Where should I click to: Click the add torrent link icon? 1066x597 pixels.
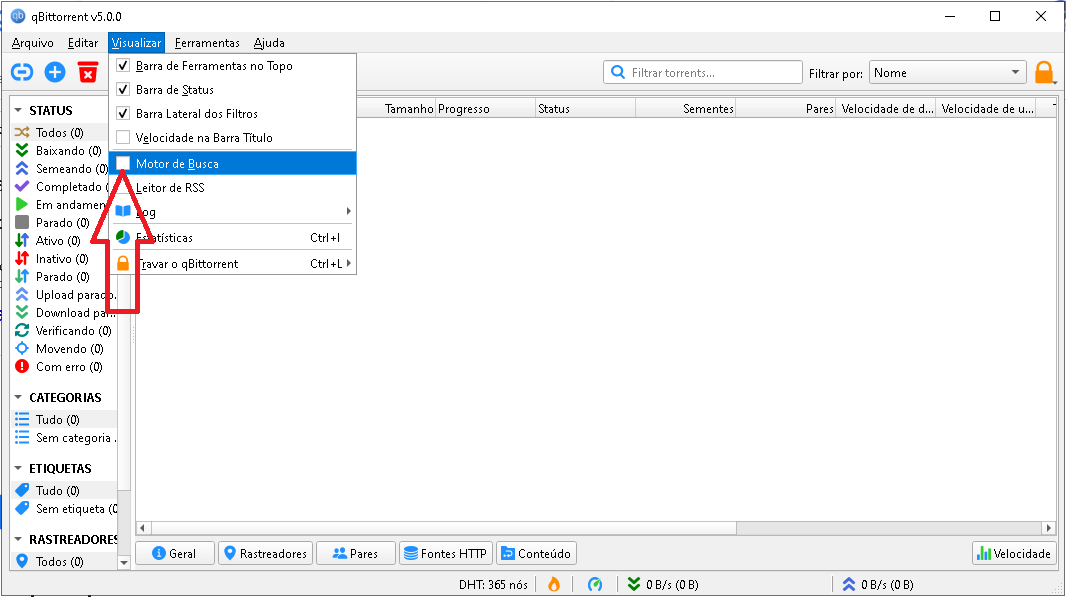tap(21, 71)
